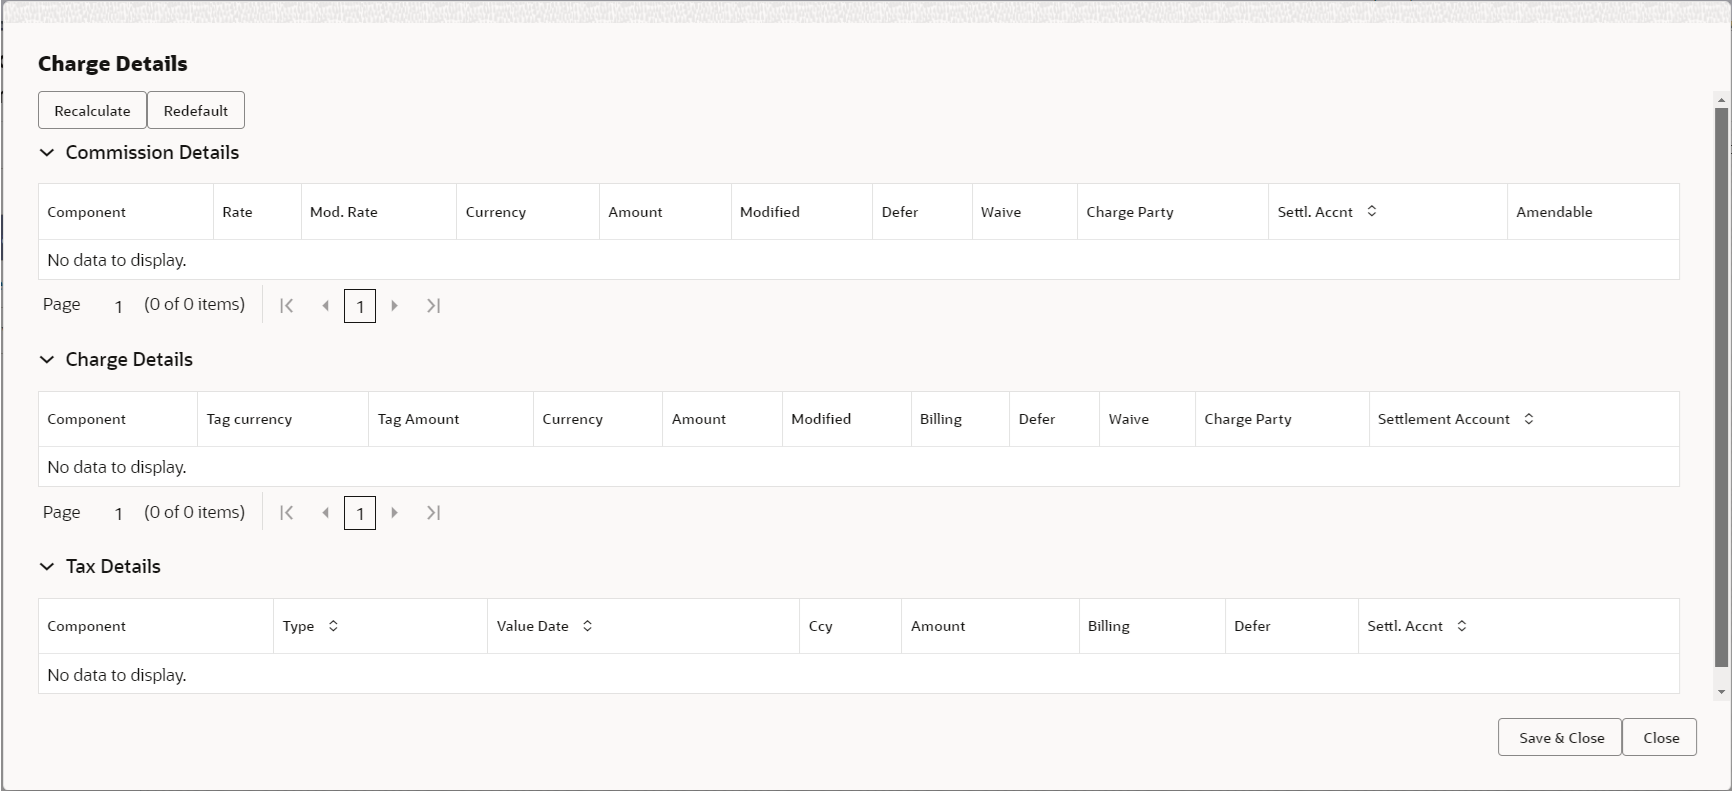Go to first page in Charge Details table
Image resolution: width=1732 pixels, height=791 pixels.
tap(287, 513)
